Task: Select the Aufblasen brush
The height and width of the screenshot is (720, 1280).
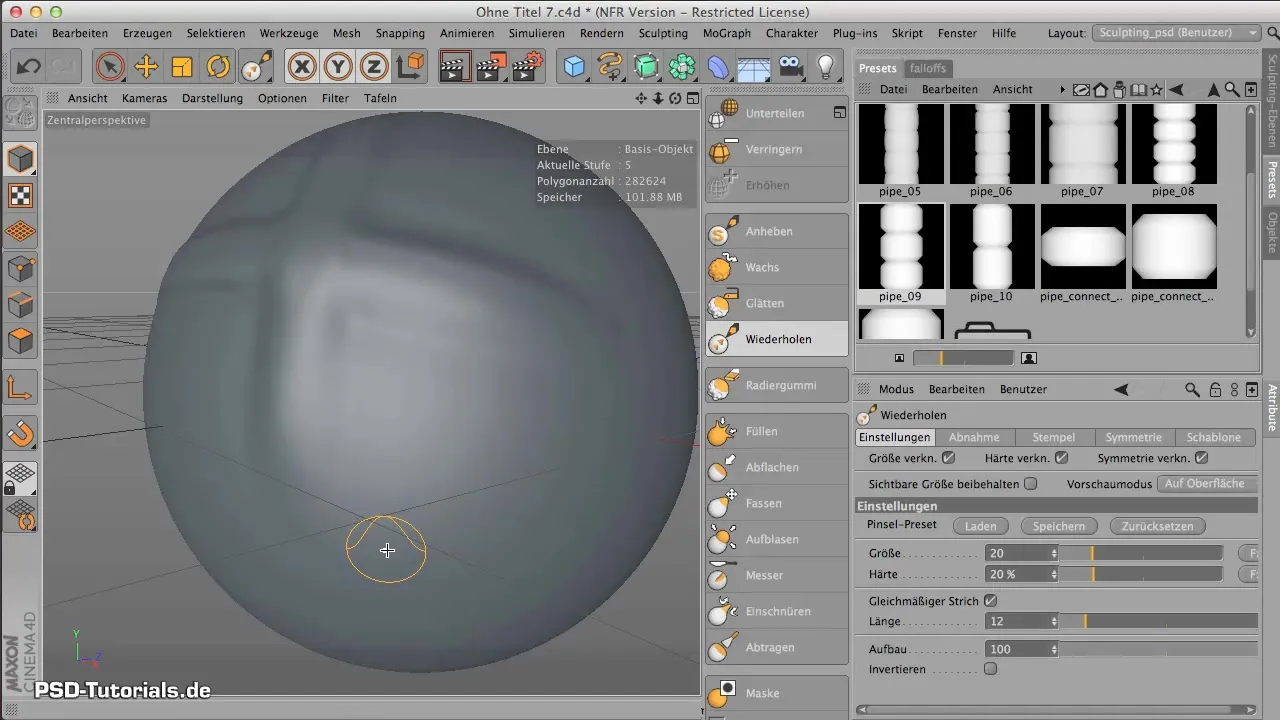Action: pos(777,539)
